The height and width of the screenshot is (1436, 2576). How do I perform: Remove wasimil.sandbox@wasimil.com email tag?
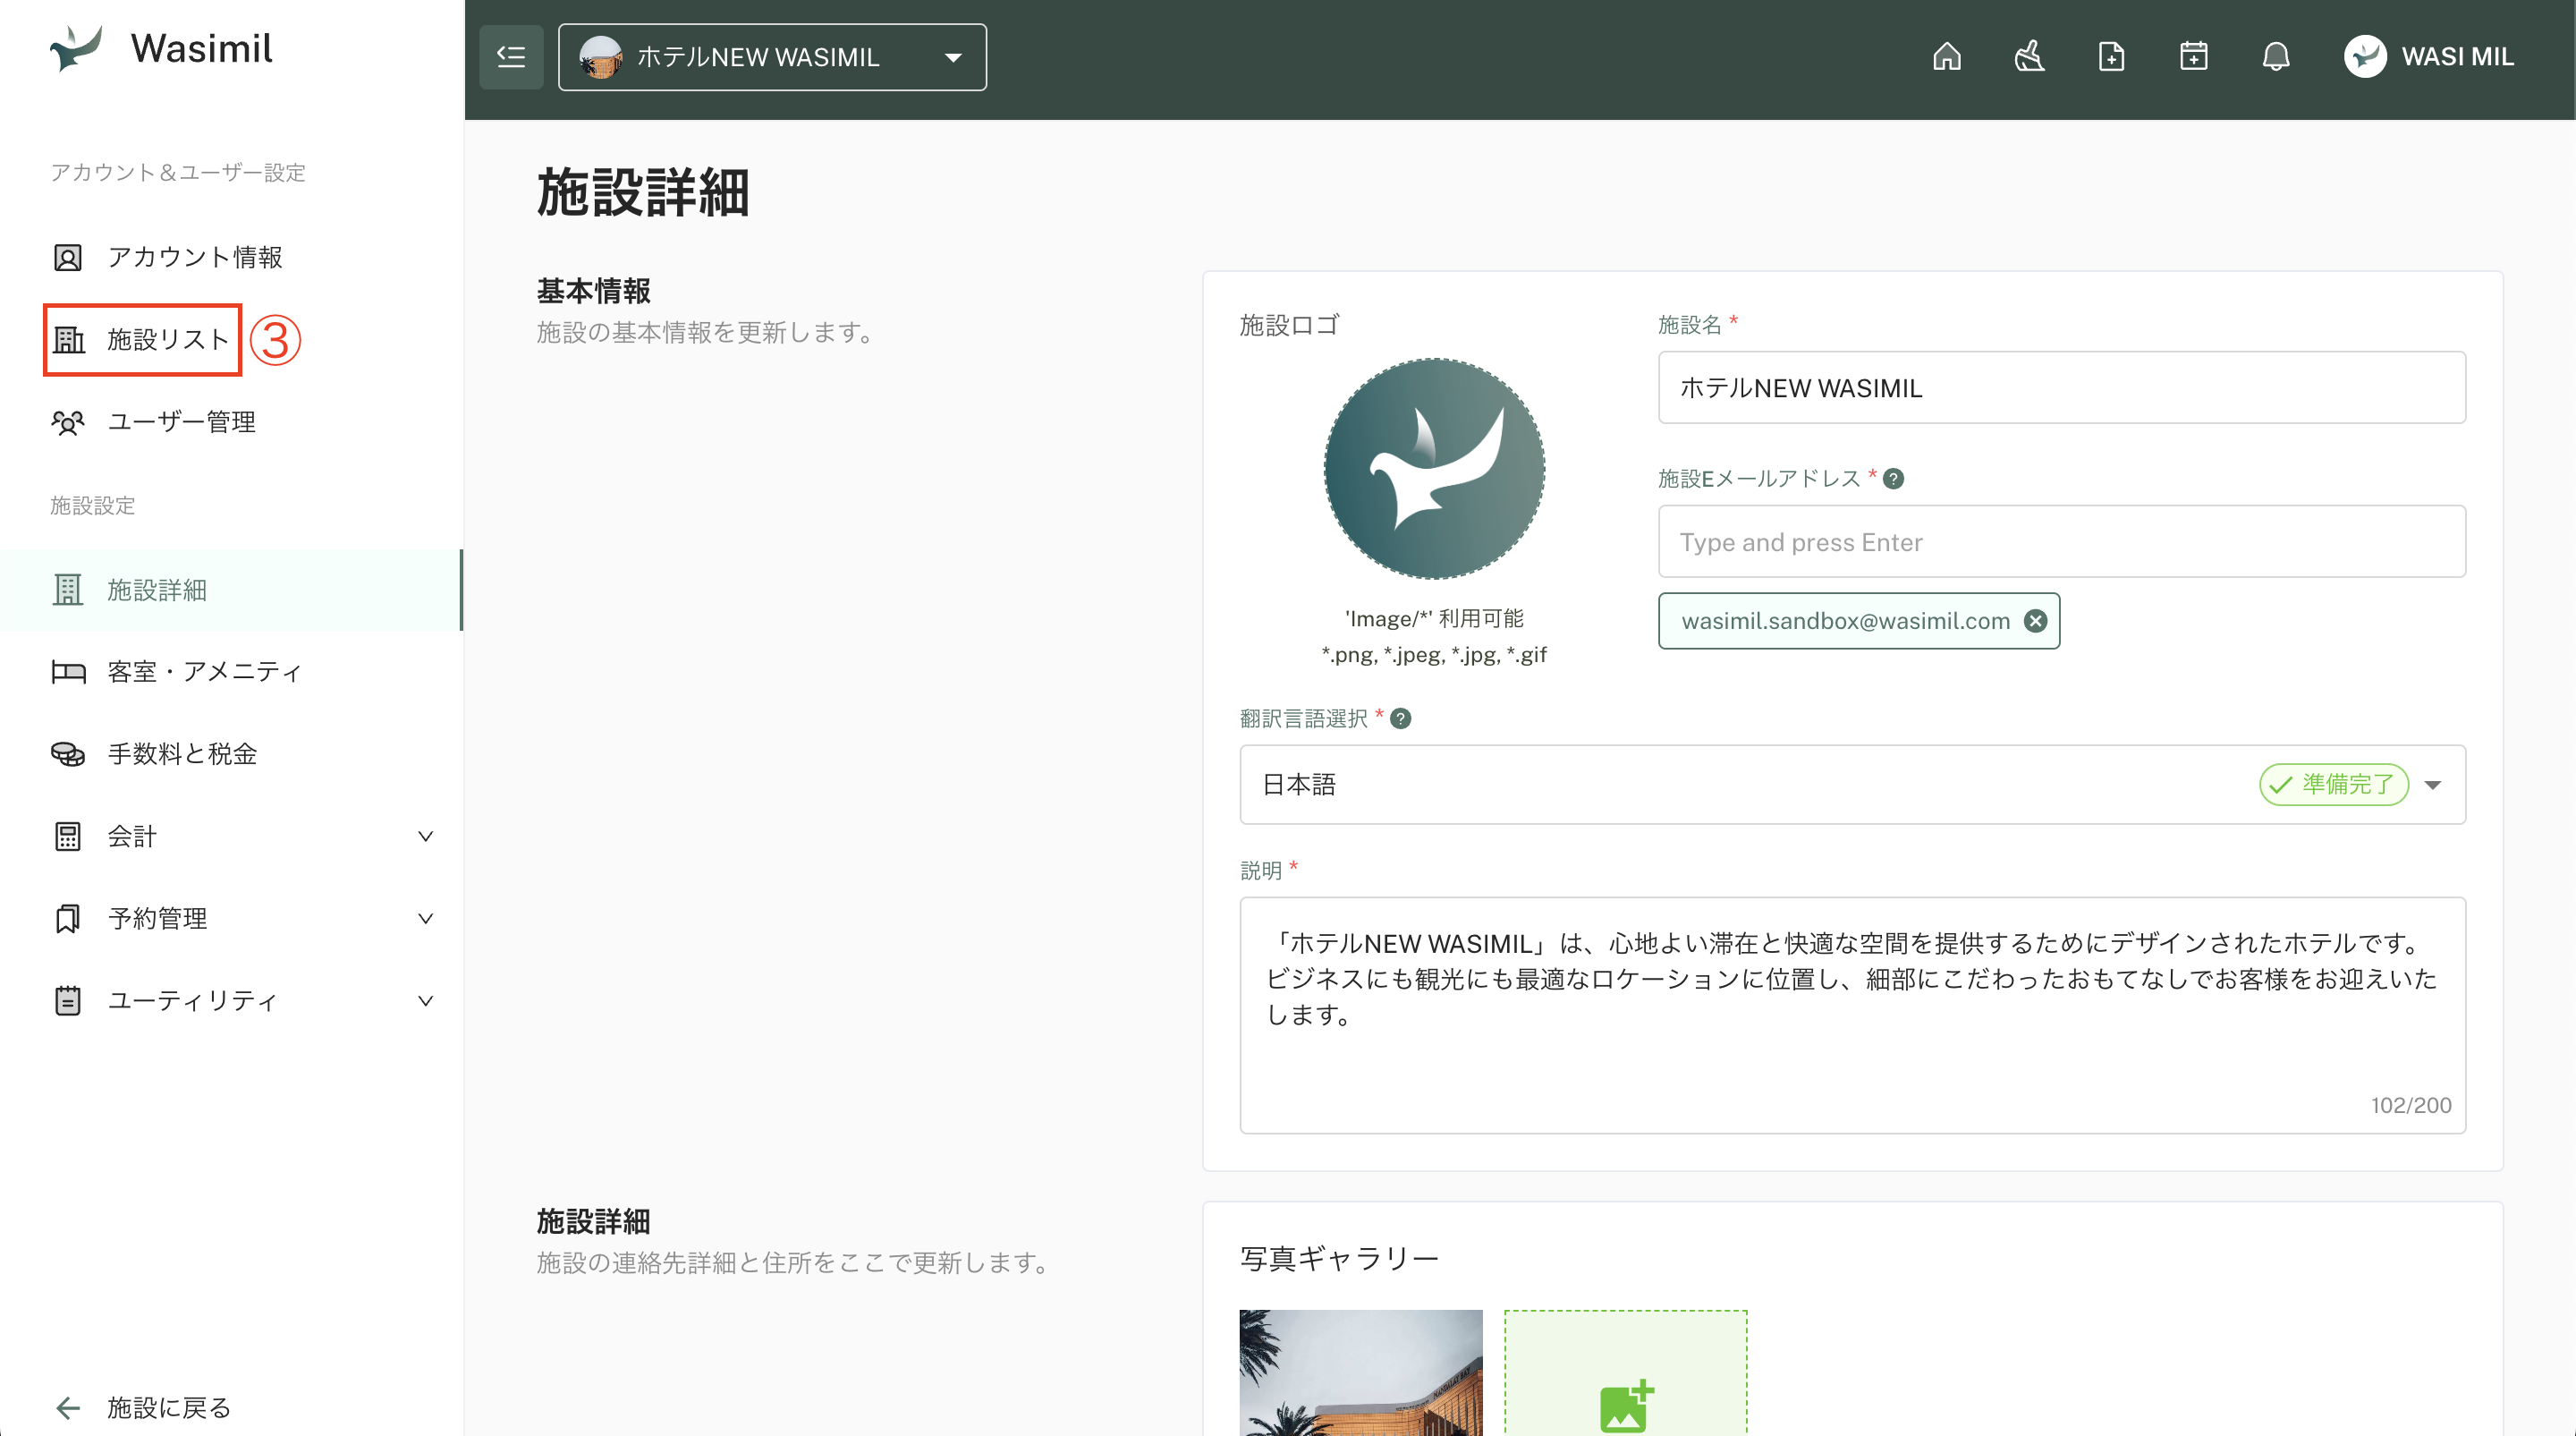click(x=2035, y=621)
